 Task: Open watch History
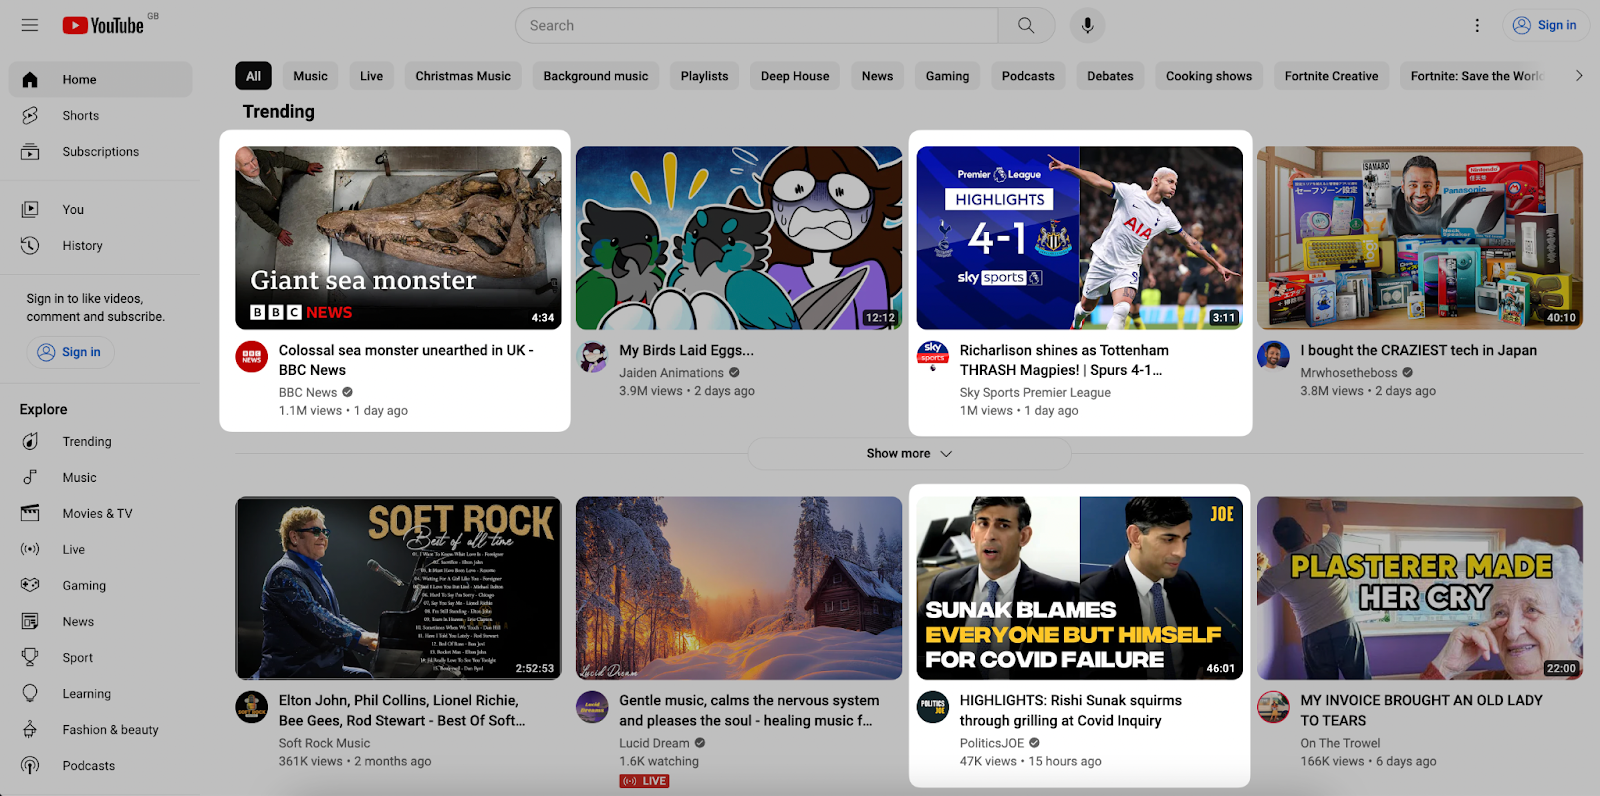coord(100,245)
